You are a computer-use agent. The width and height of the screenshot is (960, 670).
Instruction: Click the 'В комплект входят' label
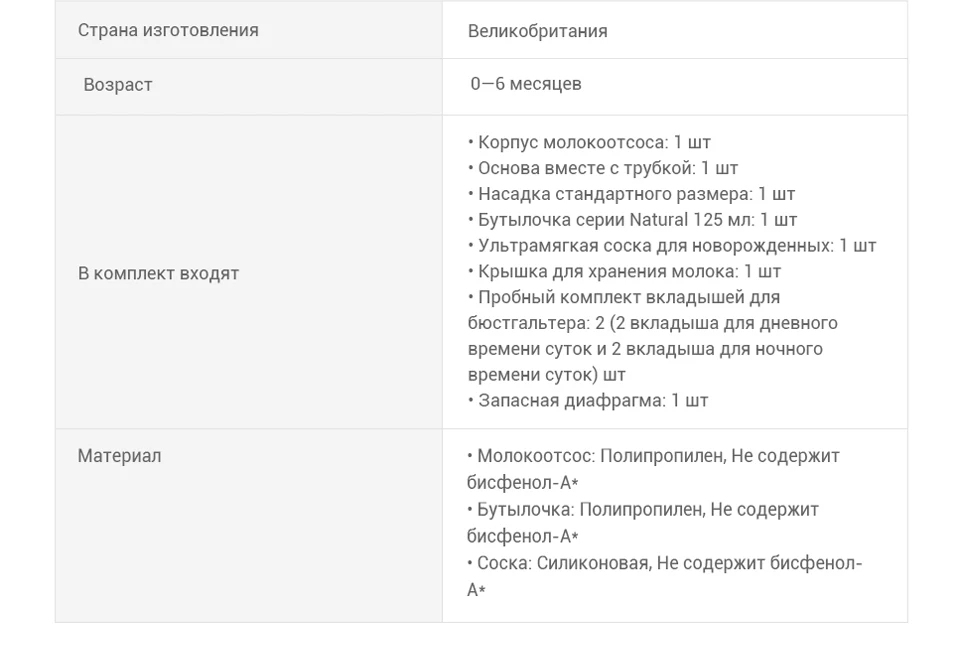coord(158,273)
